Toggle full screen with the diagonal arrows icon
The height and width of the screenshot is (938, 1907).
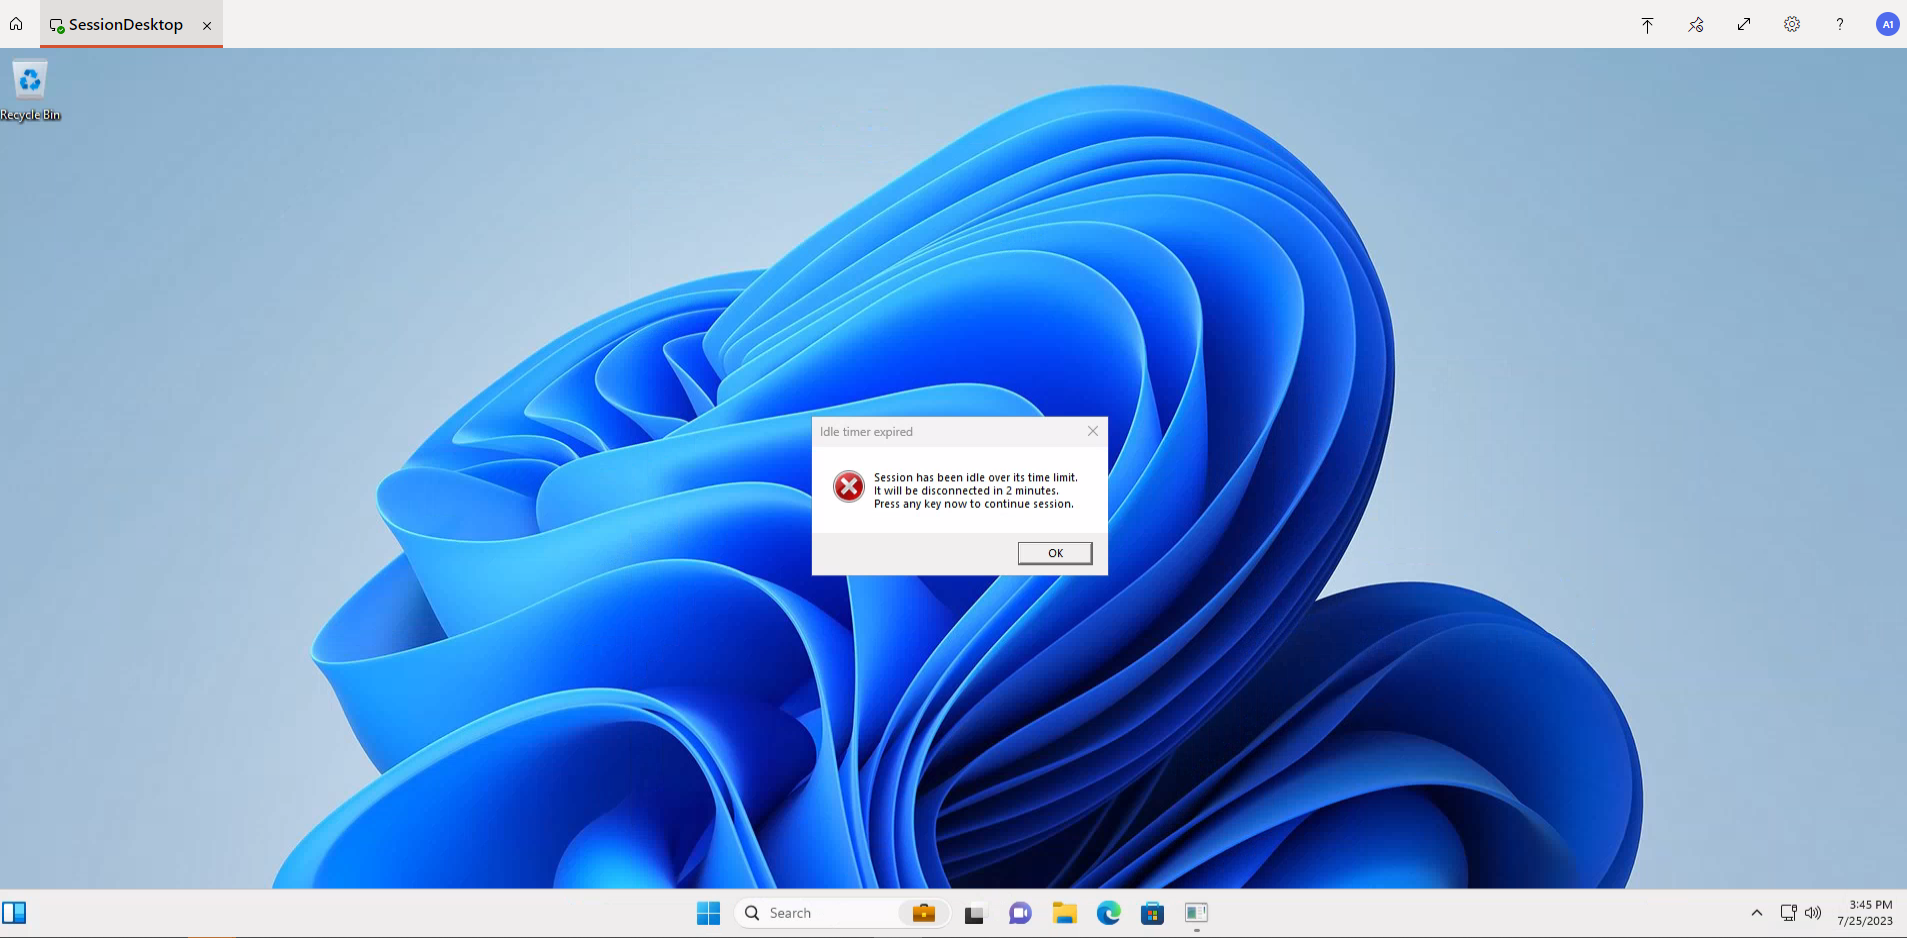[x=1743, y=24]
